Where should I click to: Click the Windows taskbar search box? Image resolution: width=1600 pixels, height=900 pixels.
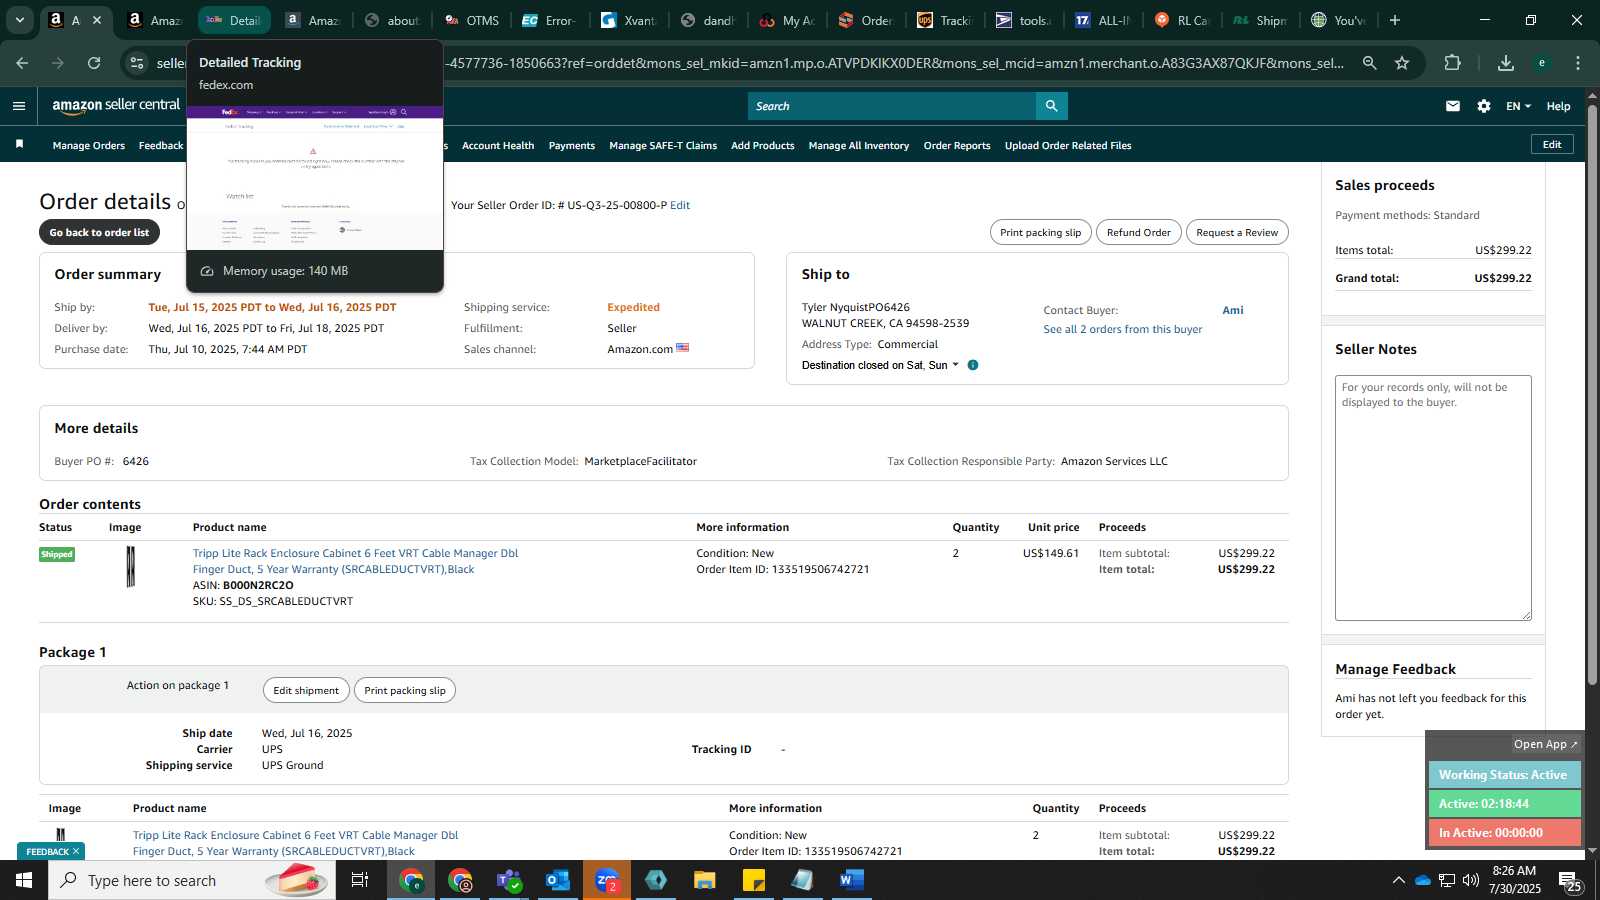(x=190, y=880)
